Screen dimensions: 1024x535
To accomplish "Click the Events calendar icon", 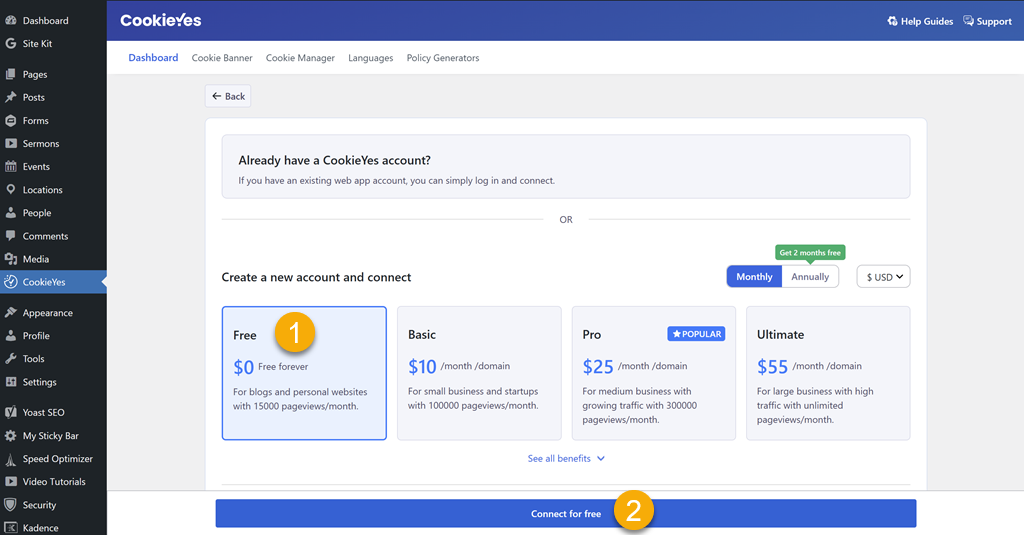I will 10,167.
